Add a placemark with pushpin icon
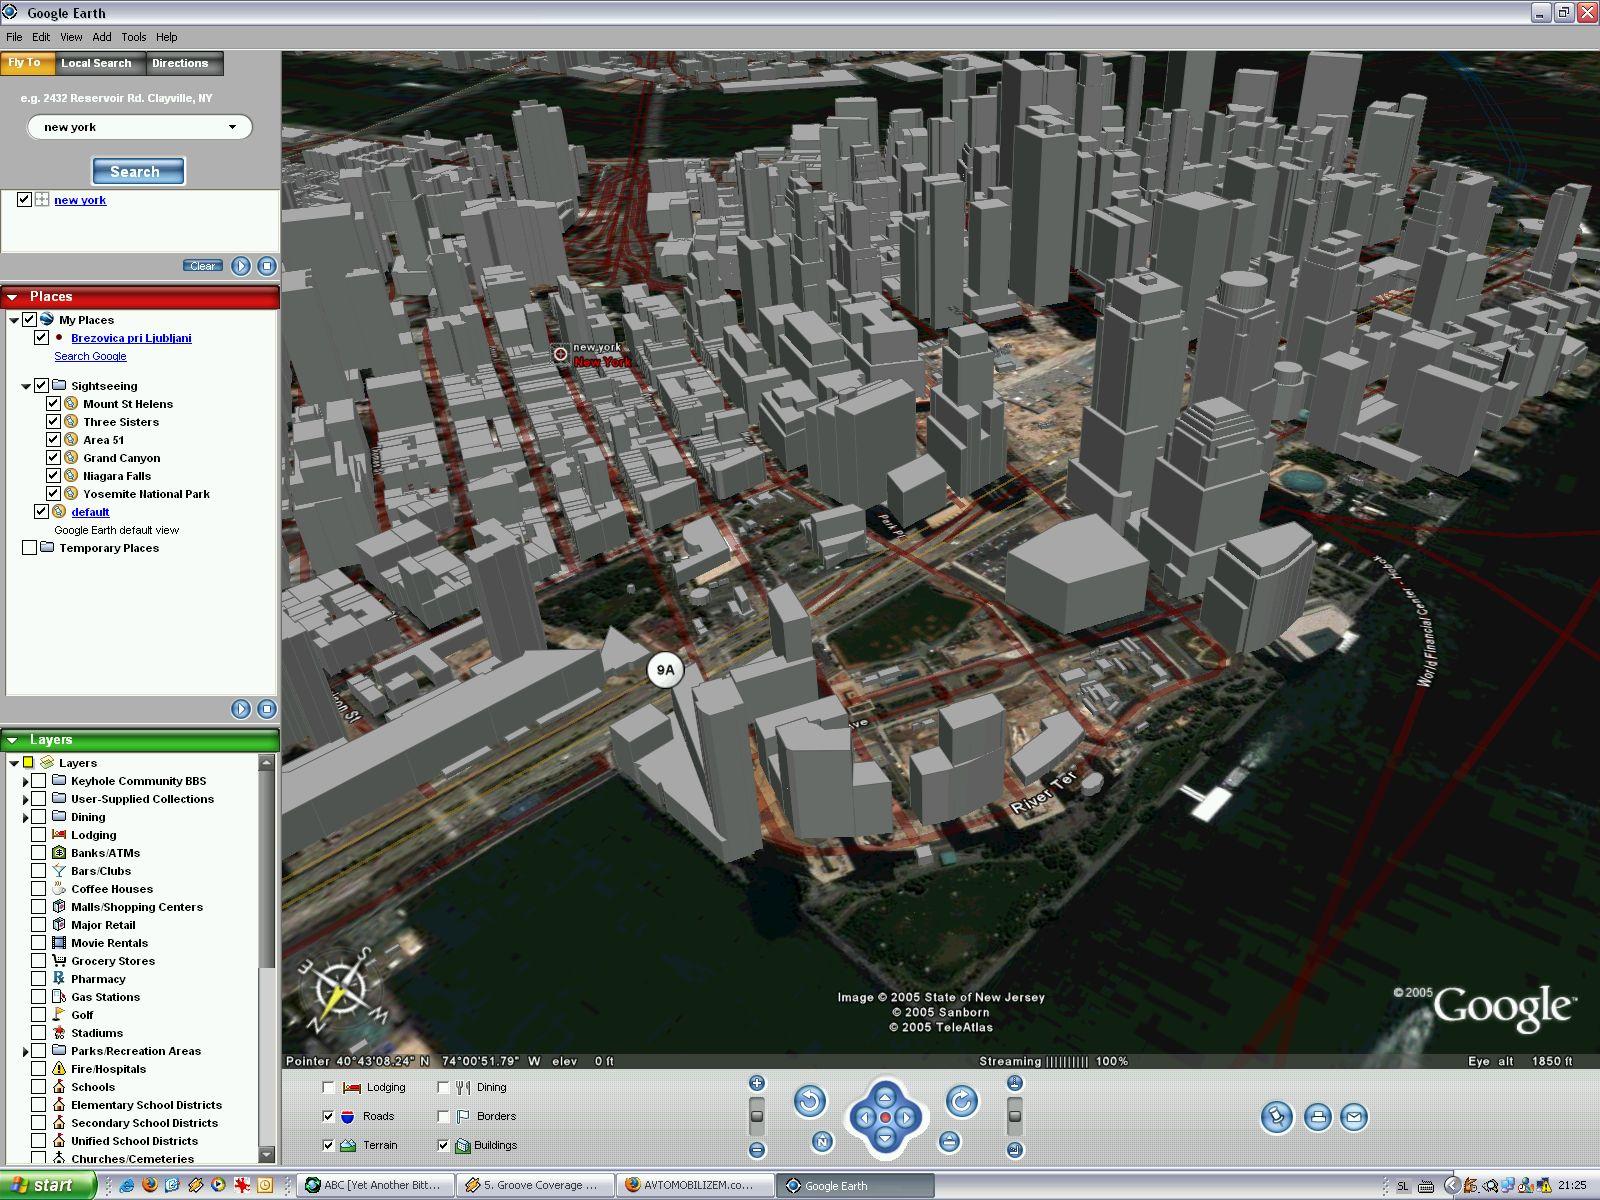The image size is (1600, 1200). coord(1277,1117)
